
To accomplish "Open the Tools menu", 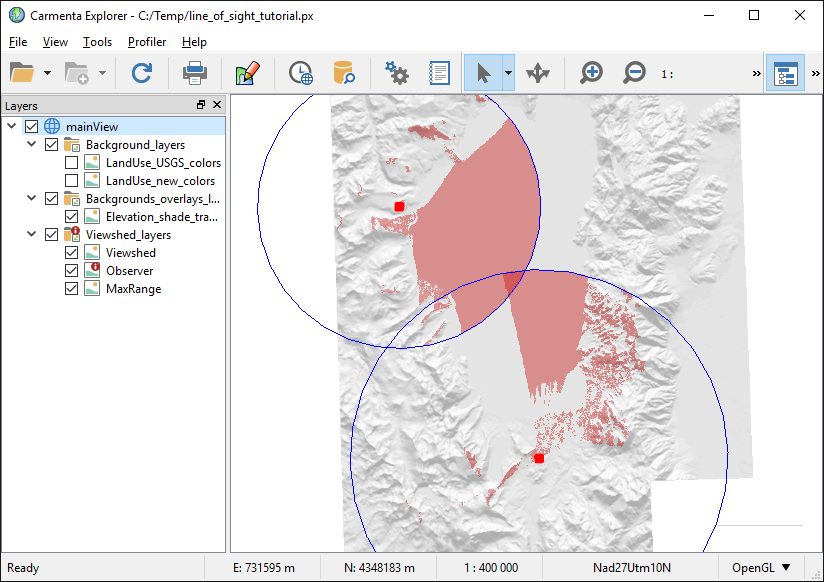I will click(97, 42).
